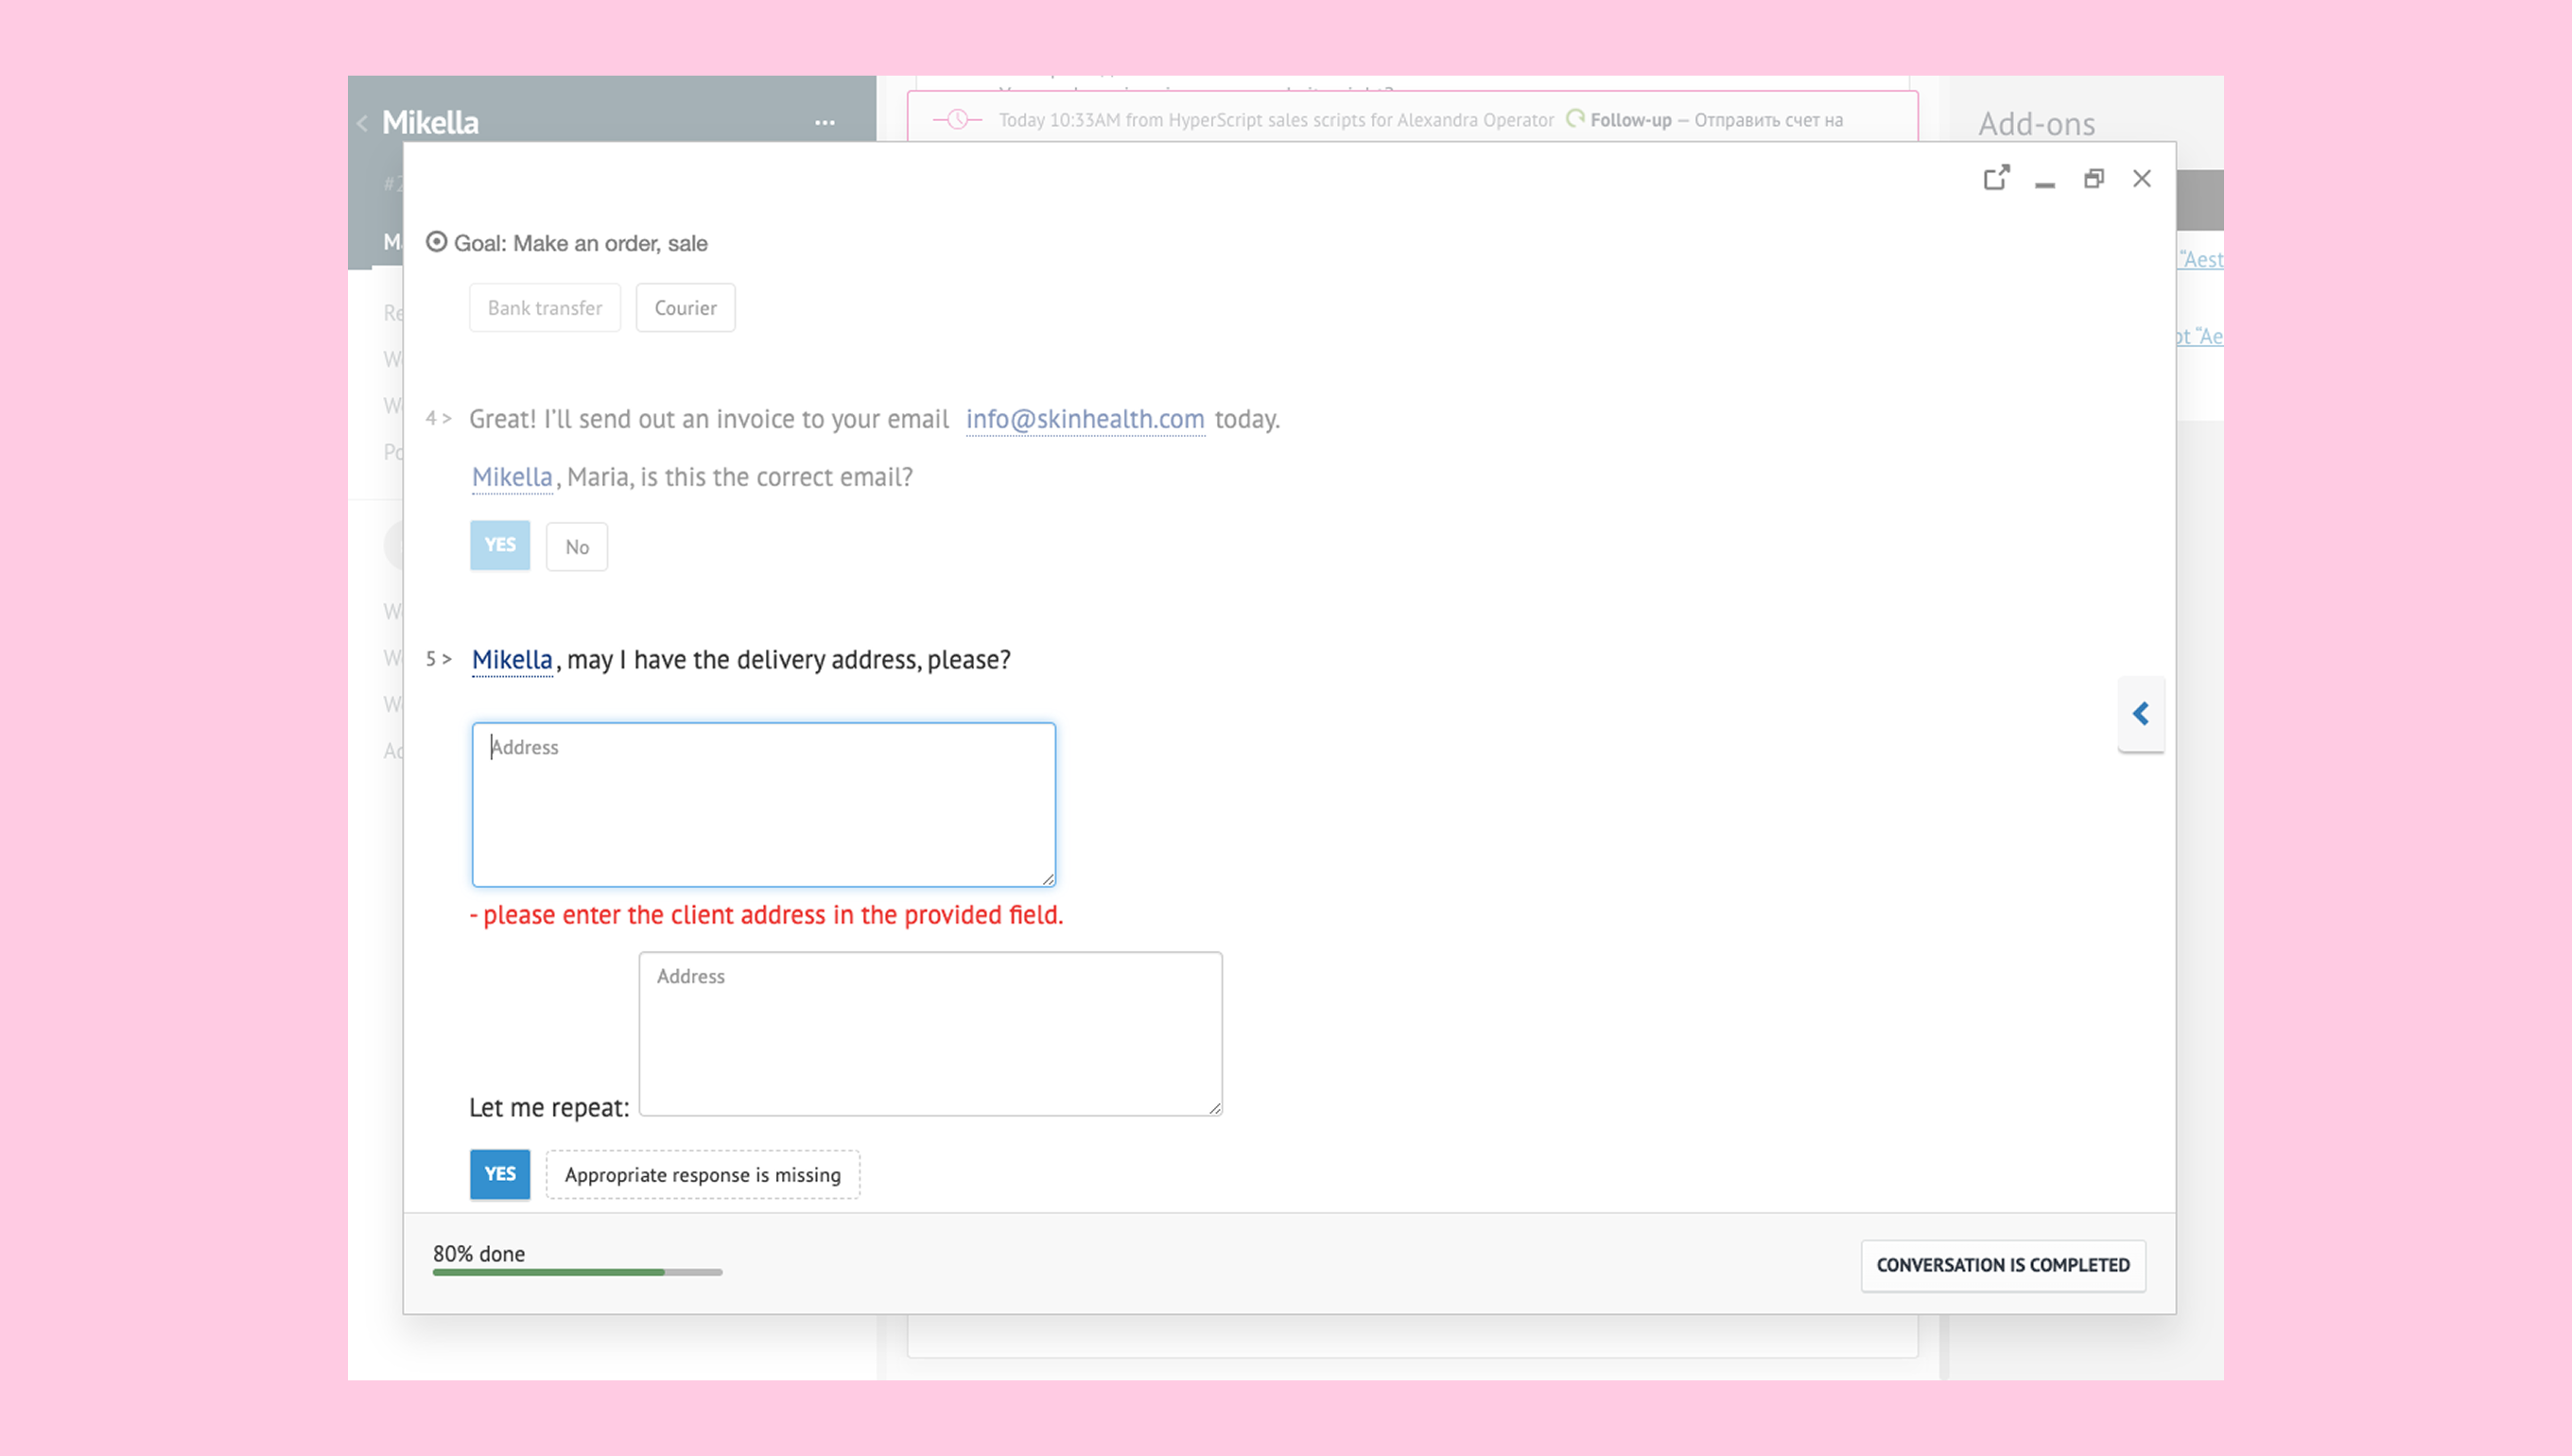Go back using arrow beside Mikella header

(x=362, y=123)
